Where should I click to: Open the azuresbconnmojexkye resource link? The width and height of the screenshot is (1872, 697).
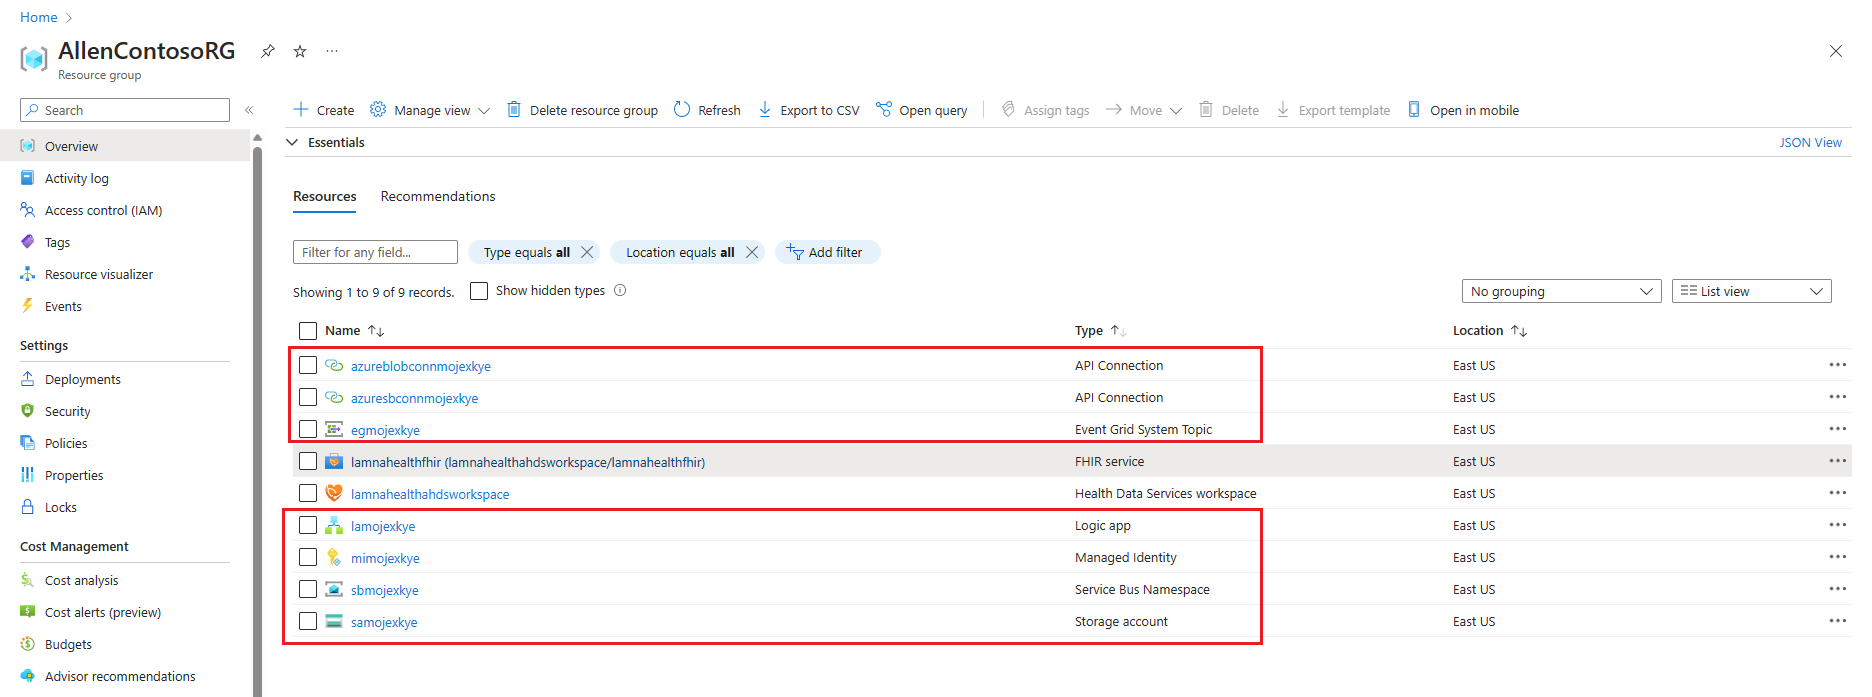point(414,398)
